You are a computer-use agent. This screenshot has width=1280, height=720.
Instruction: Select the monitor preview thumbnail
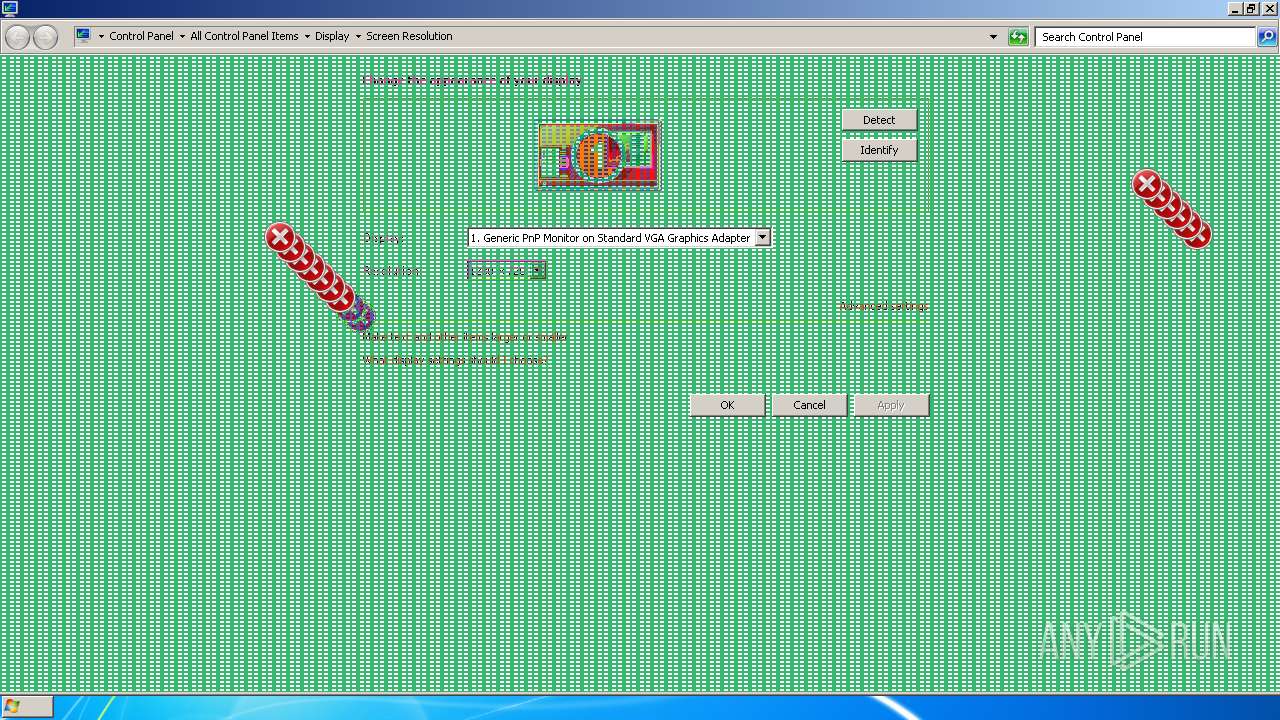(599, 156)
